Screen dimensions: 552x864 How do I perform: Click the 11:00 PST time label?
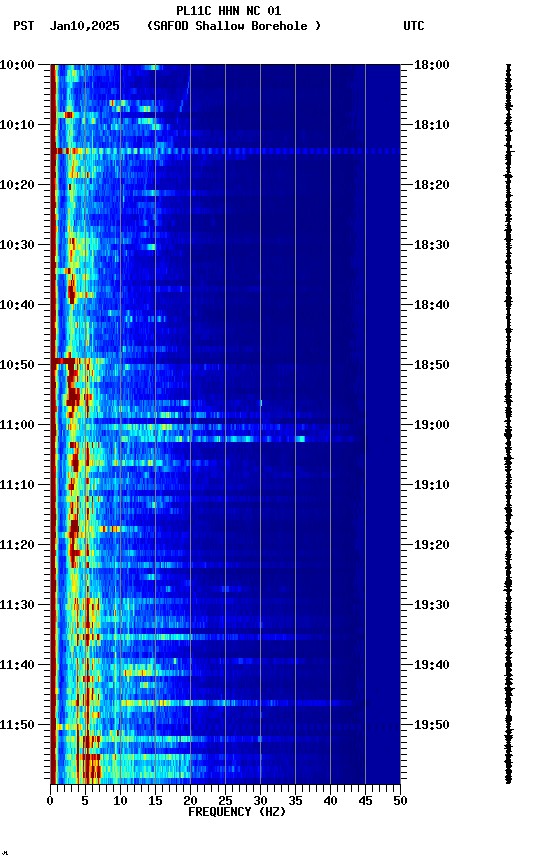[17, 425]
